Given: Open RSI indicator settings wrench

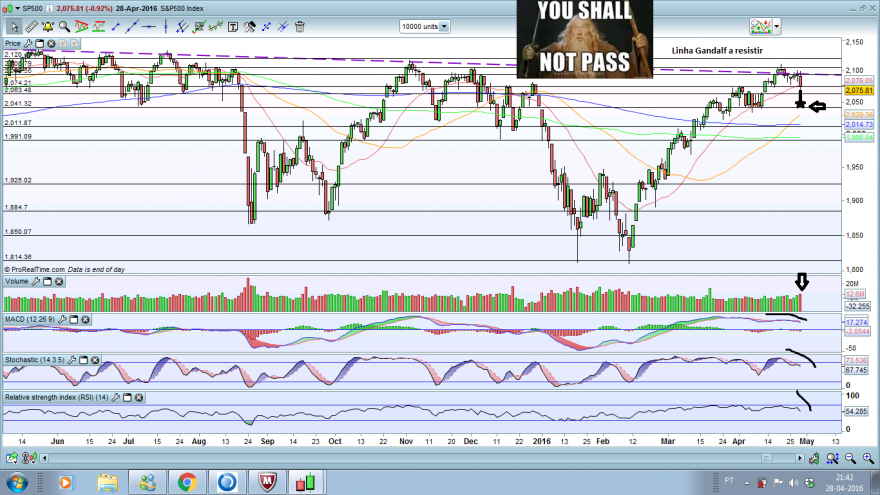Looking at the screenshot, I should tap(116, 397).
